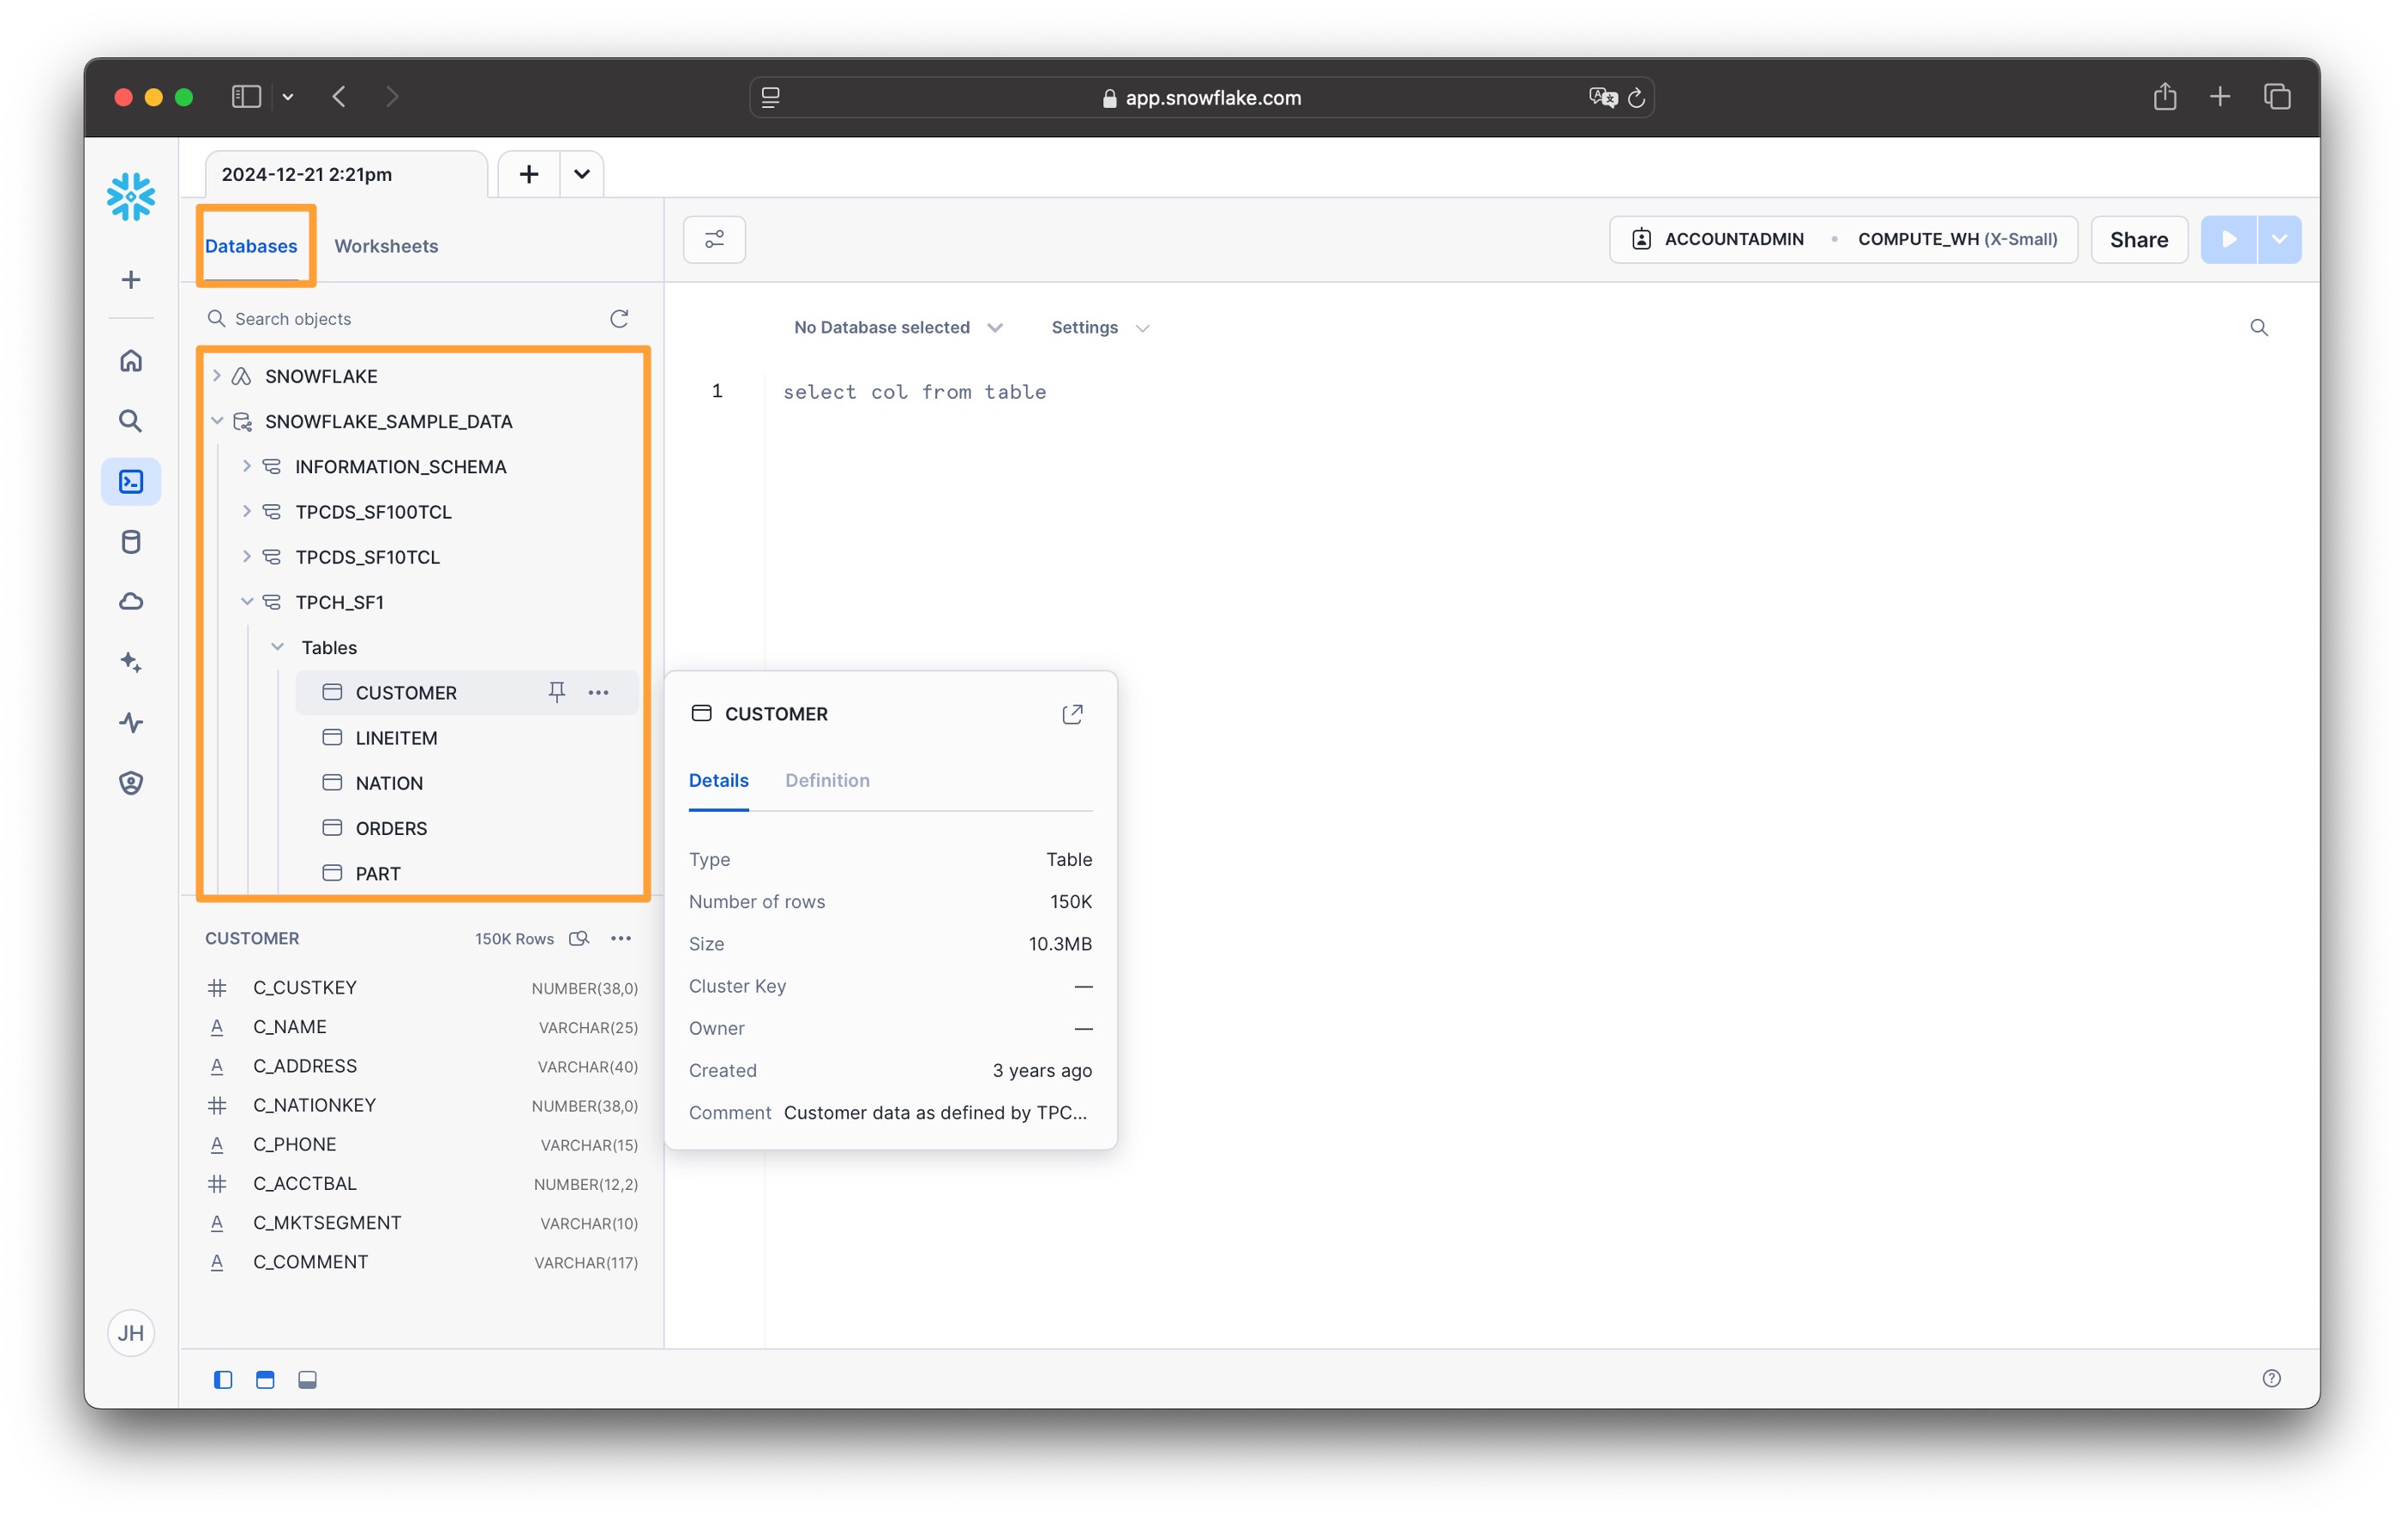Viewport: 2408px width, 1520px height.
Task: Click the preview data icon beside 150K Rows
Action: pos(579,938)
